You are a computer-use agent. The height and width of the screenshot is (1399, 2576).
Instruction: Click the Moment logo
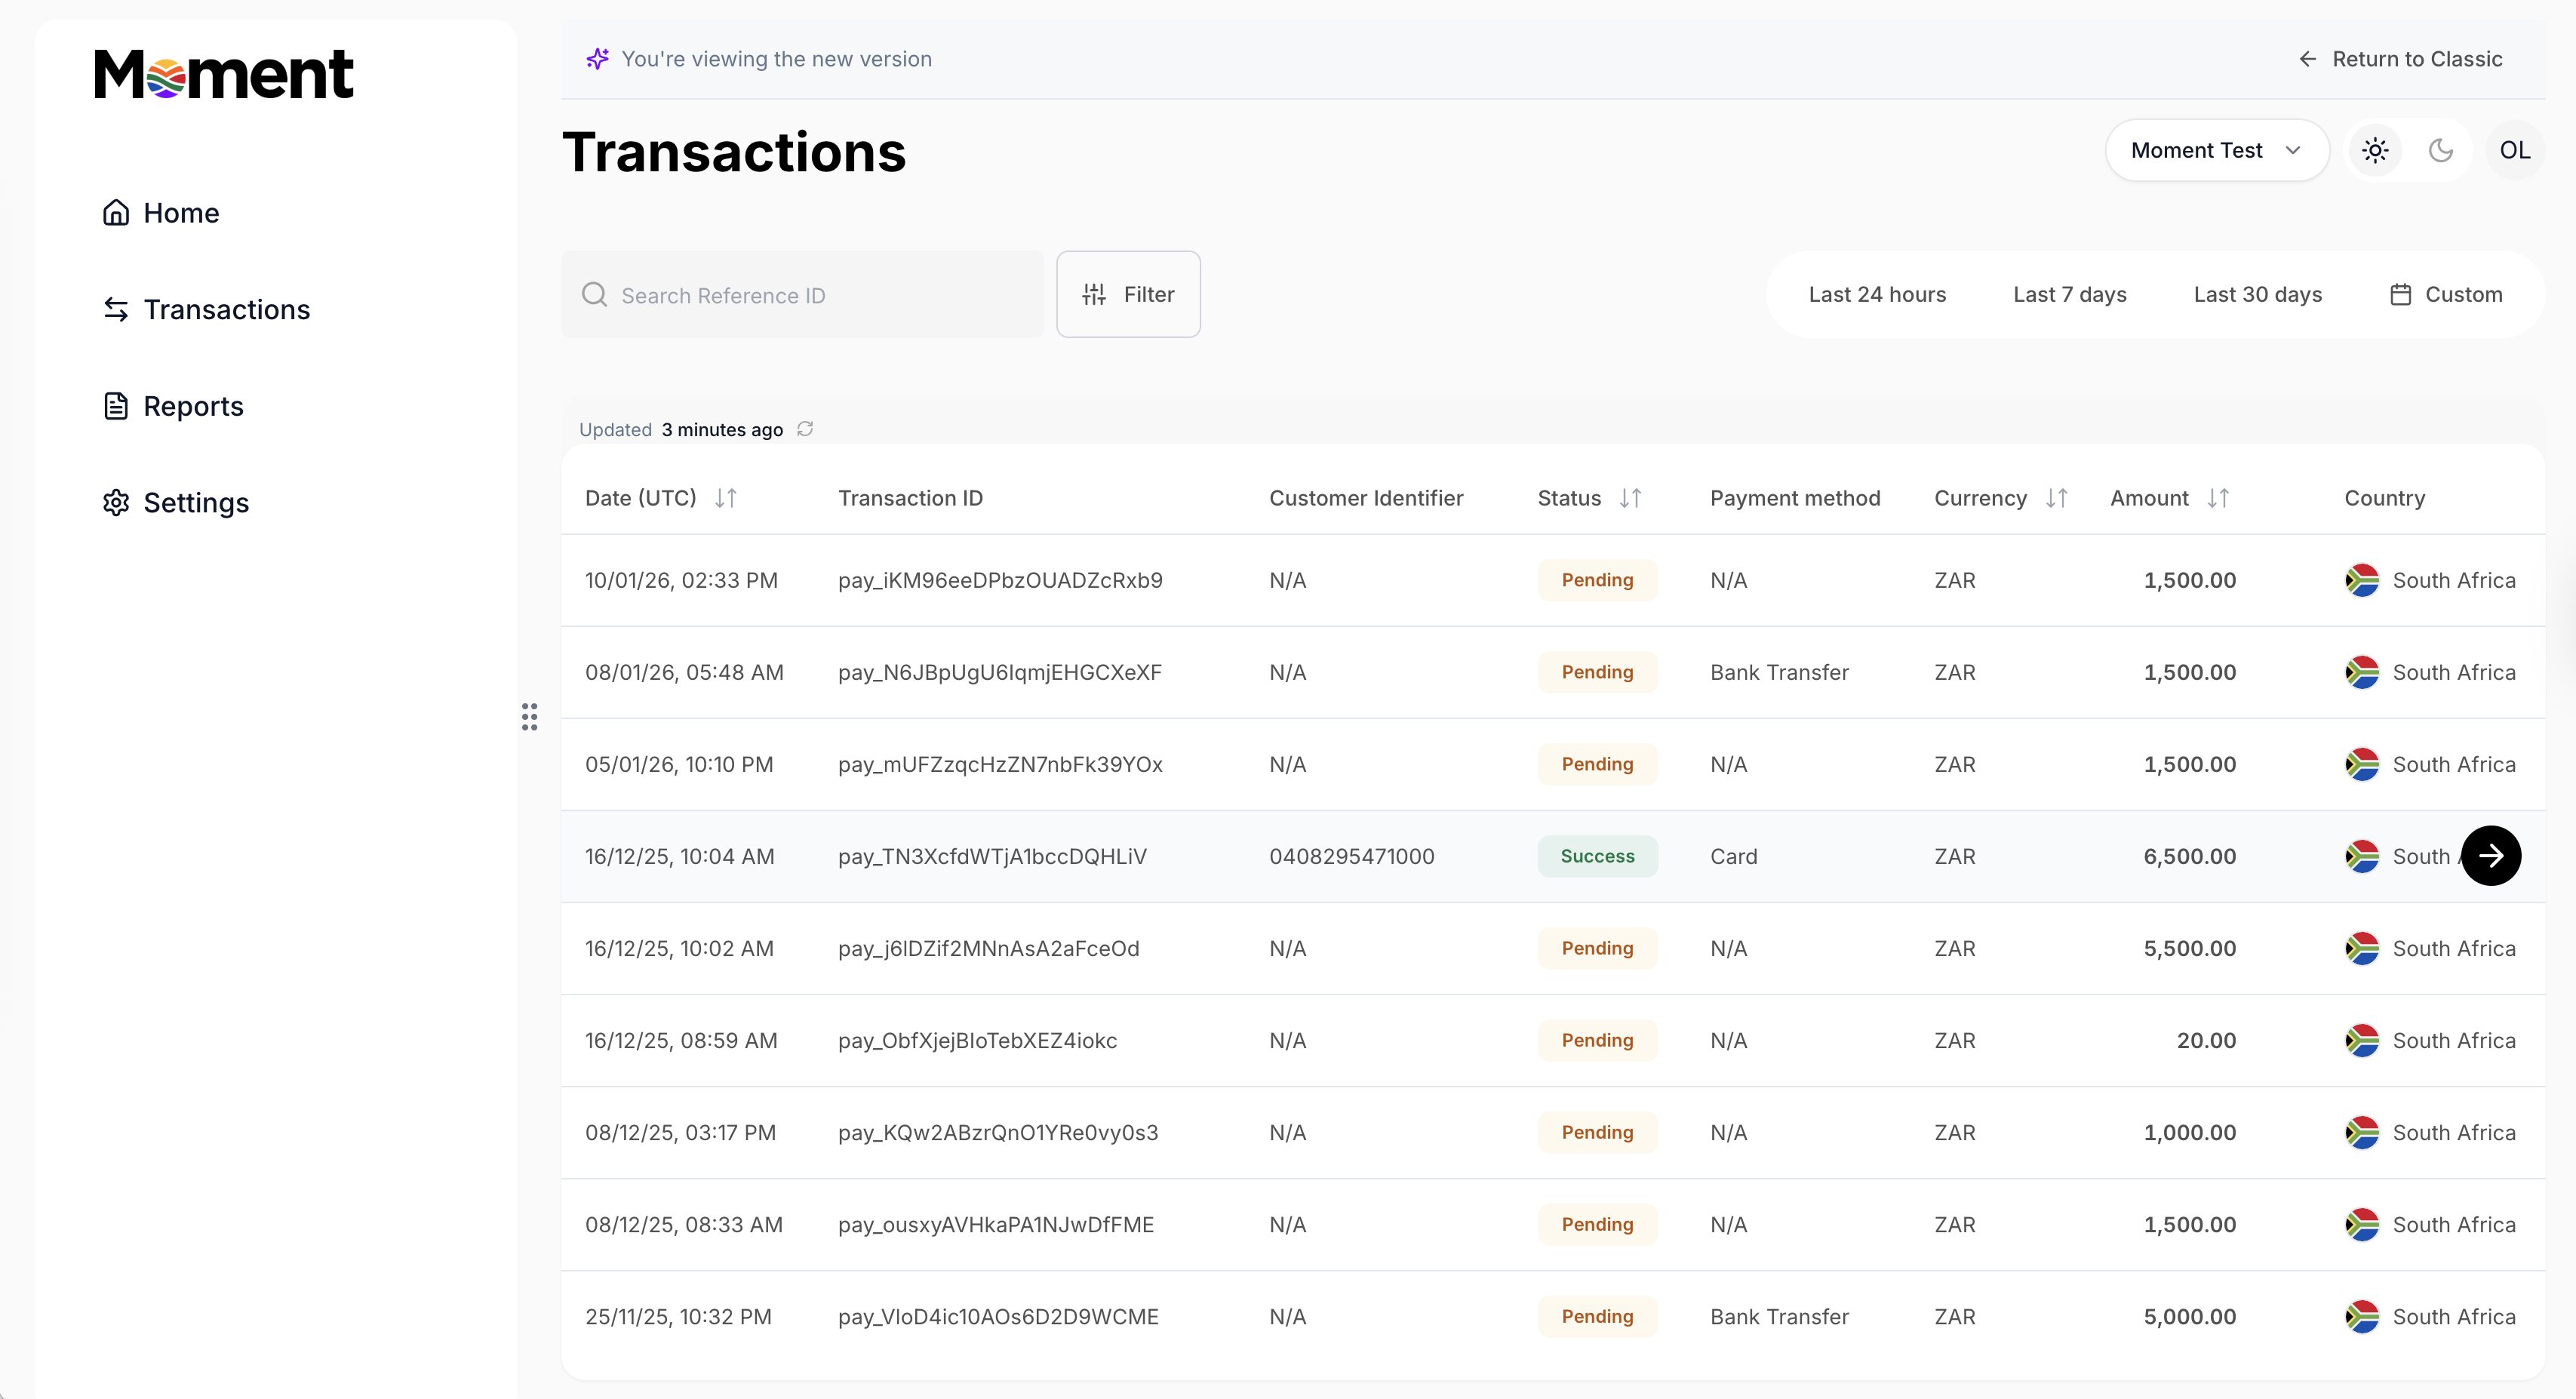point(224,75)
